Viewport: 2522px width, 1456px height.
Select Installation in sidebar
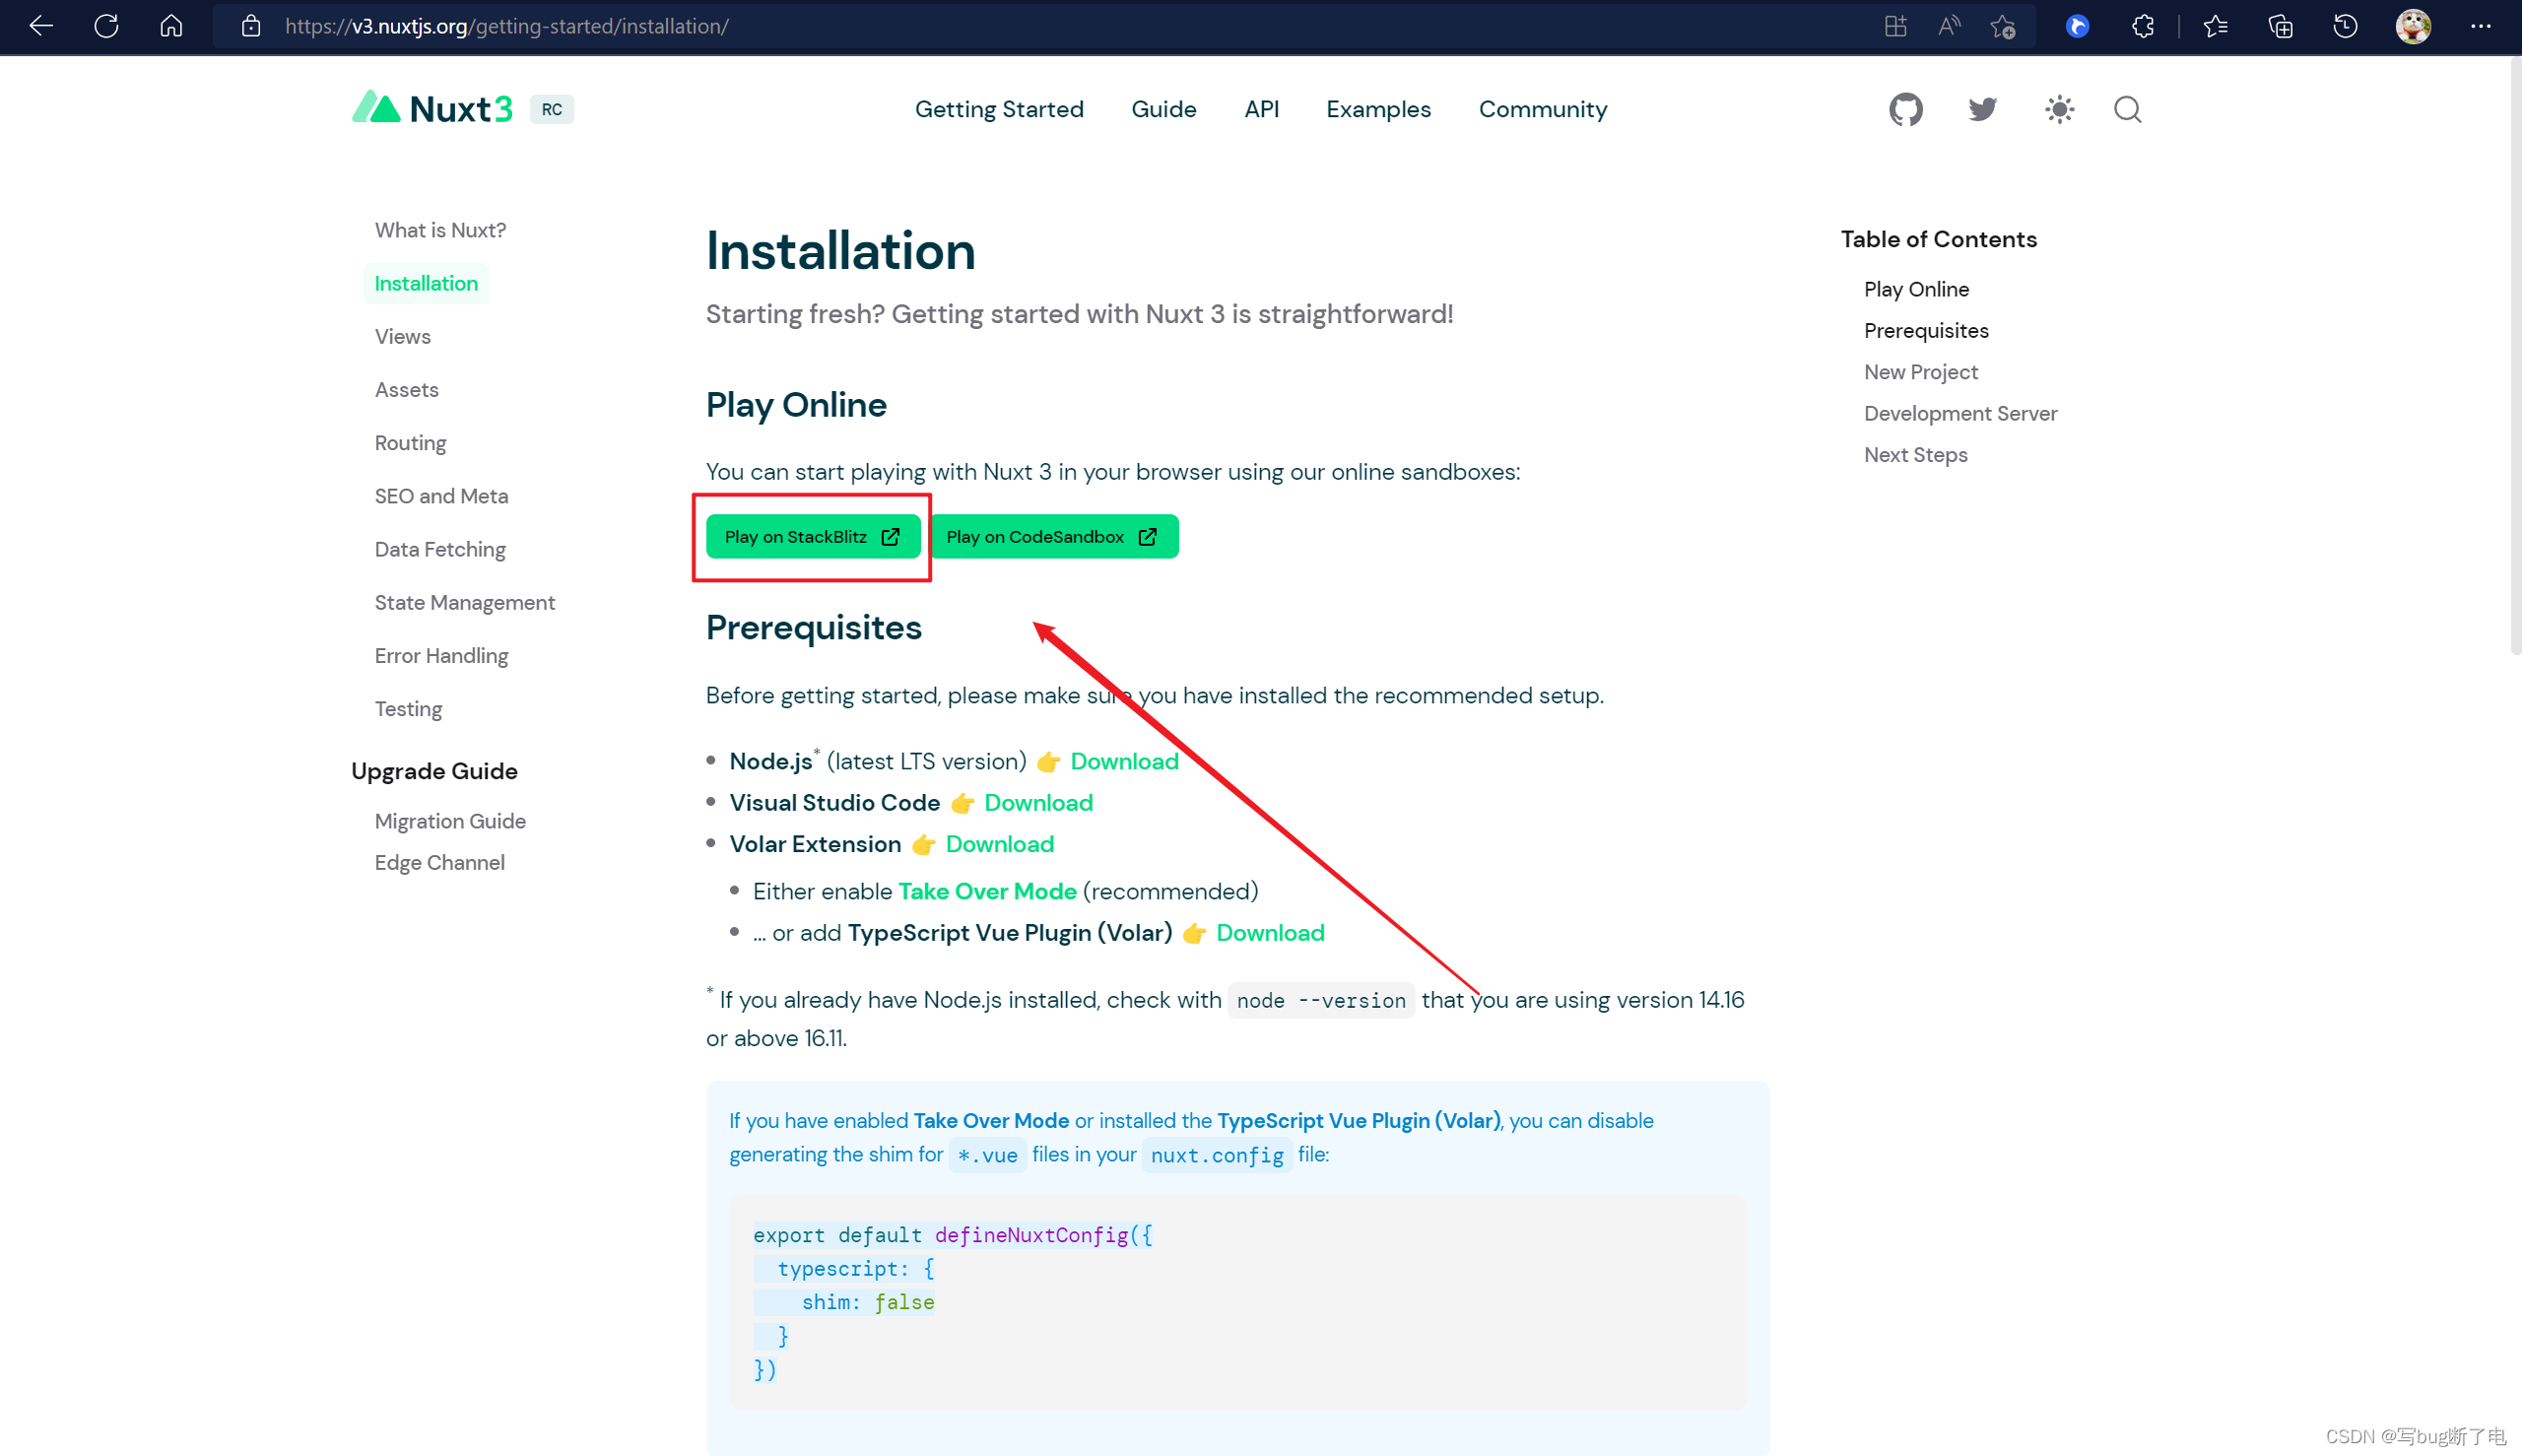point(426,283)
